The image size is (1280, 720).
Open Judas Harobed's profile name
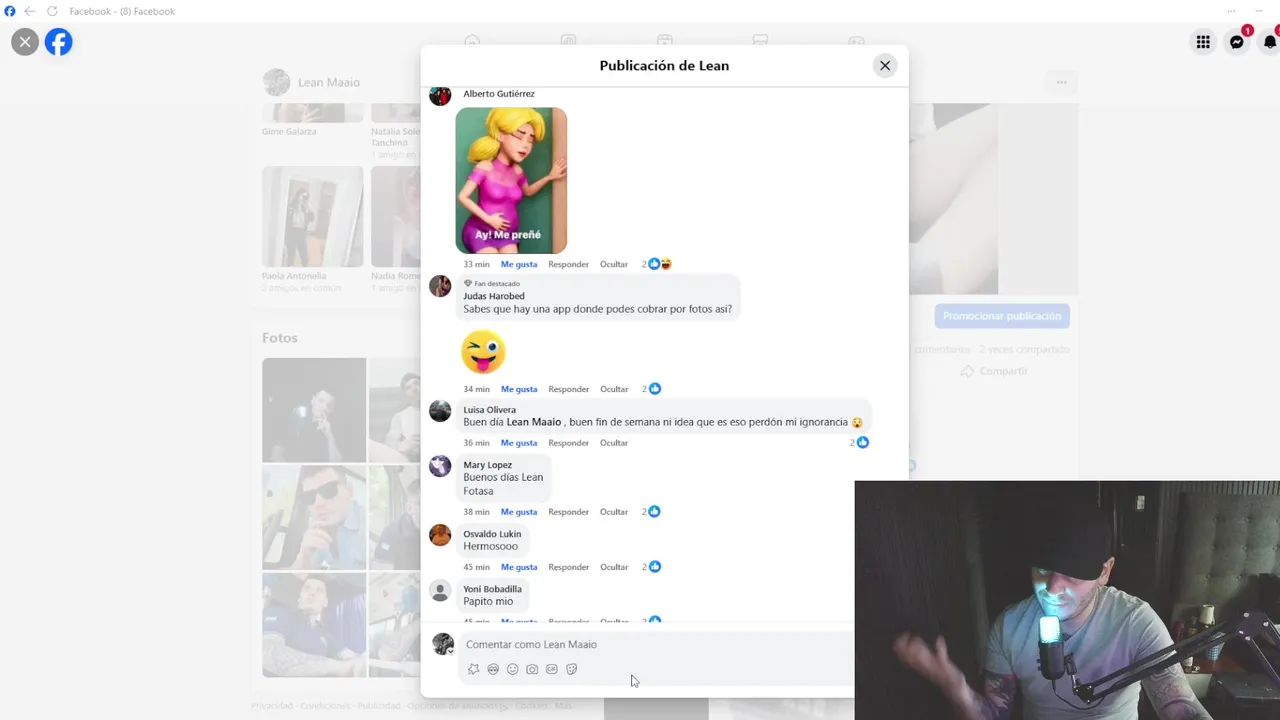(x=494, y=296)
